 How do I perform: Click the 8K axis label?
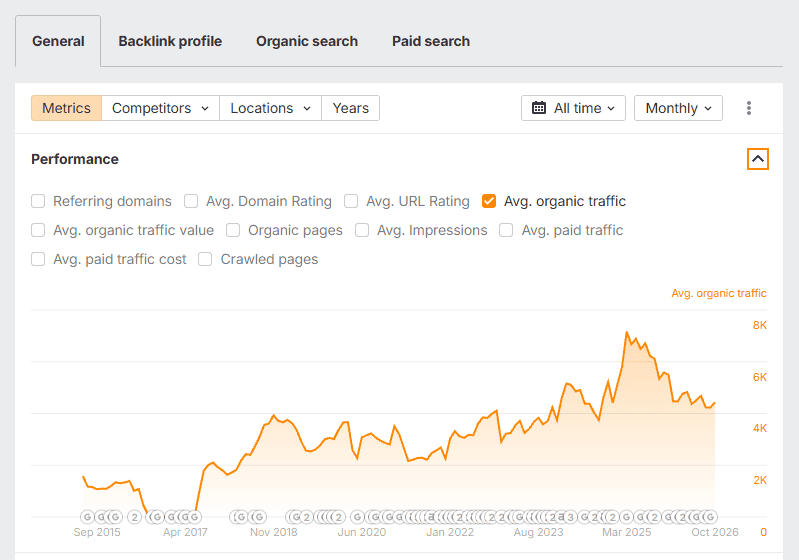[x=760, y=325]
